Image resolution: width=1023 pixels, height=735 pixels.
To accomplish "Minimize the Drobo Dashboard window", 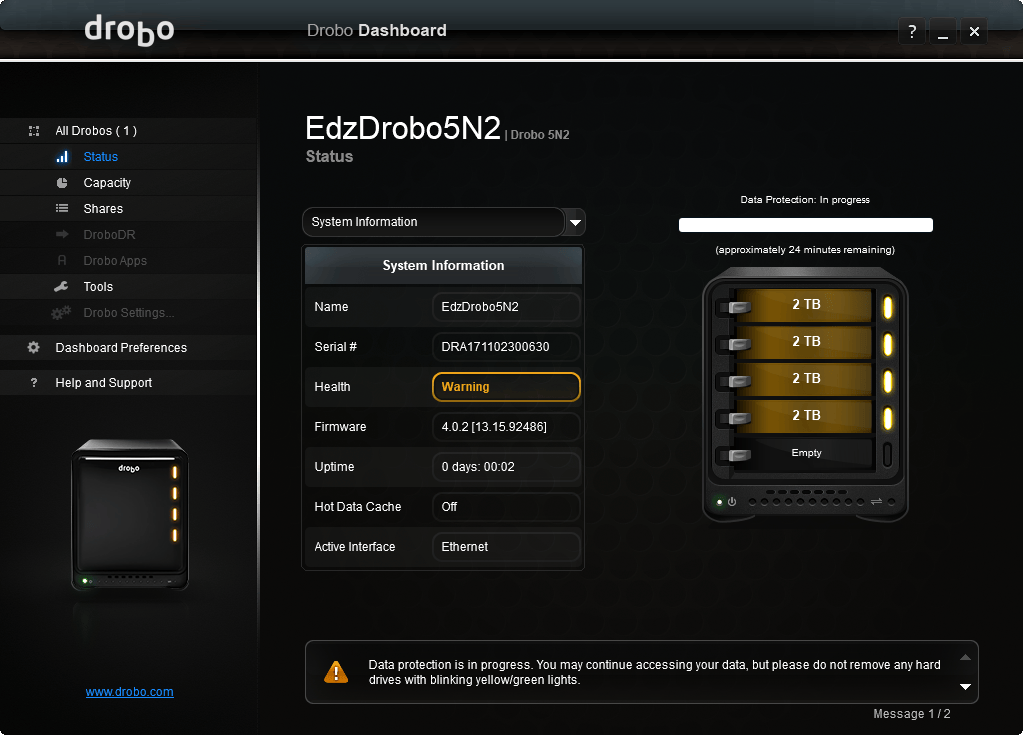I will pos(943,31).
